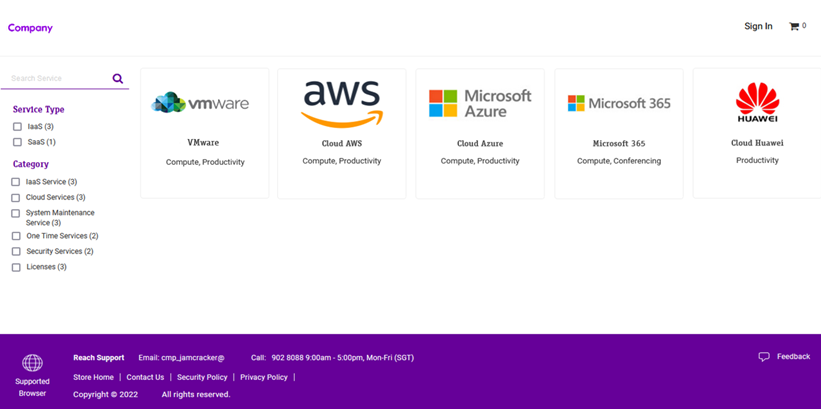Click the Feedback link text
The image size is (821, 409).
click(x=793, y=357)
